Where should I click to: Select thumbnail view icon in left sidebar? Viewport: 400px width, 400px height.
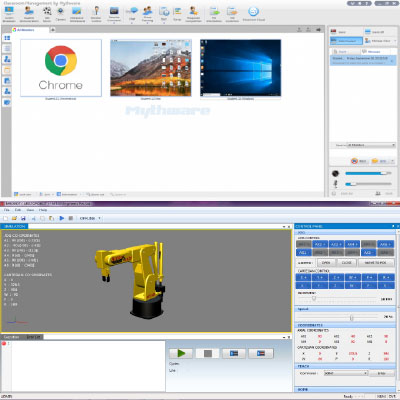[x=7, y=38]
